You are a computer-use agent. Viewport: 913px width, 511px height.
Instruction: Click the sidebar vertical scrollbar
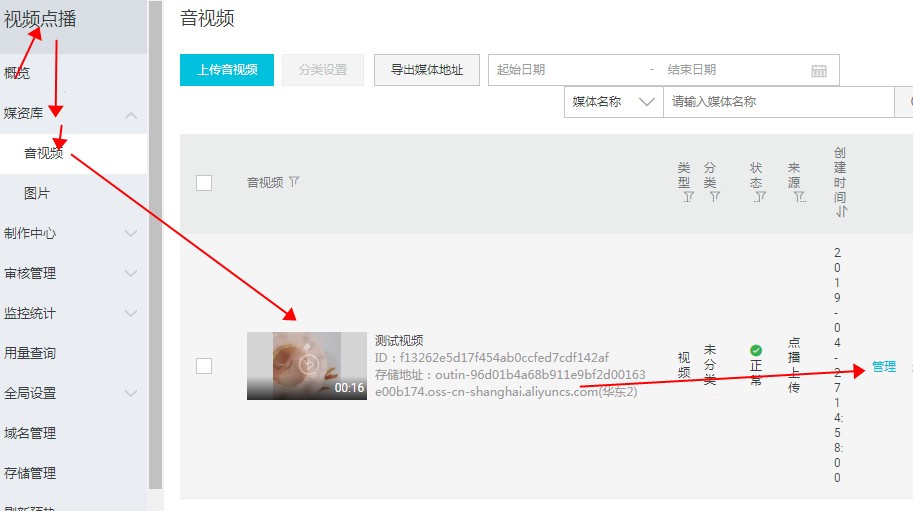click(155, 250)
